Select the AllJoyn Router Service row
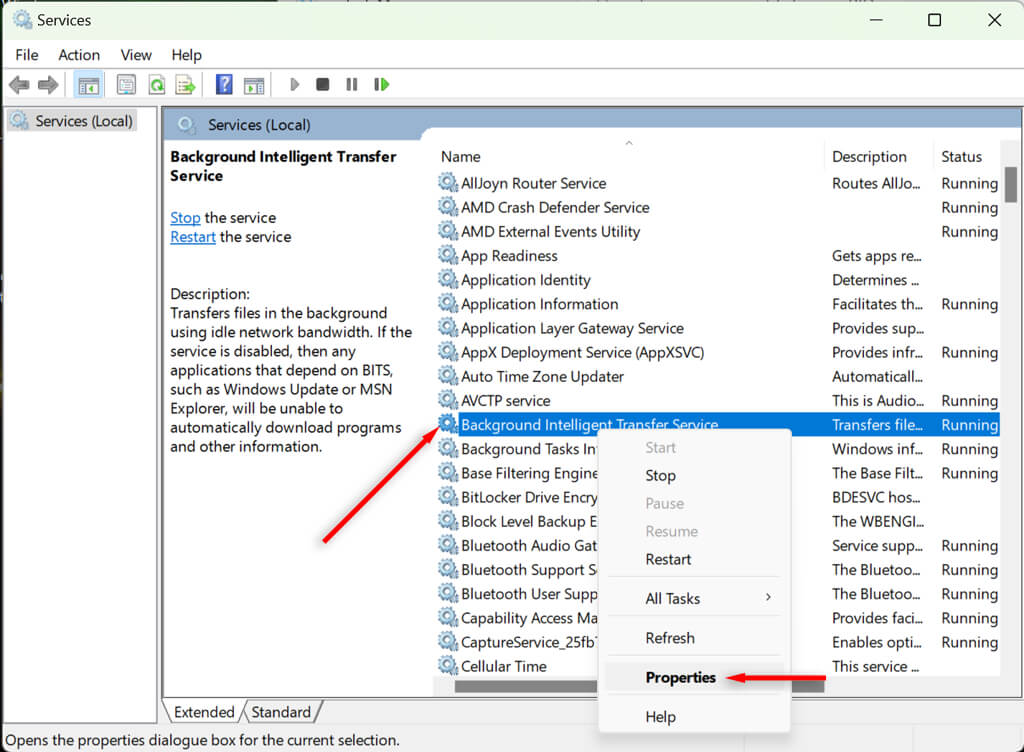 pyautogui.click(x=533, y=183)
